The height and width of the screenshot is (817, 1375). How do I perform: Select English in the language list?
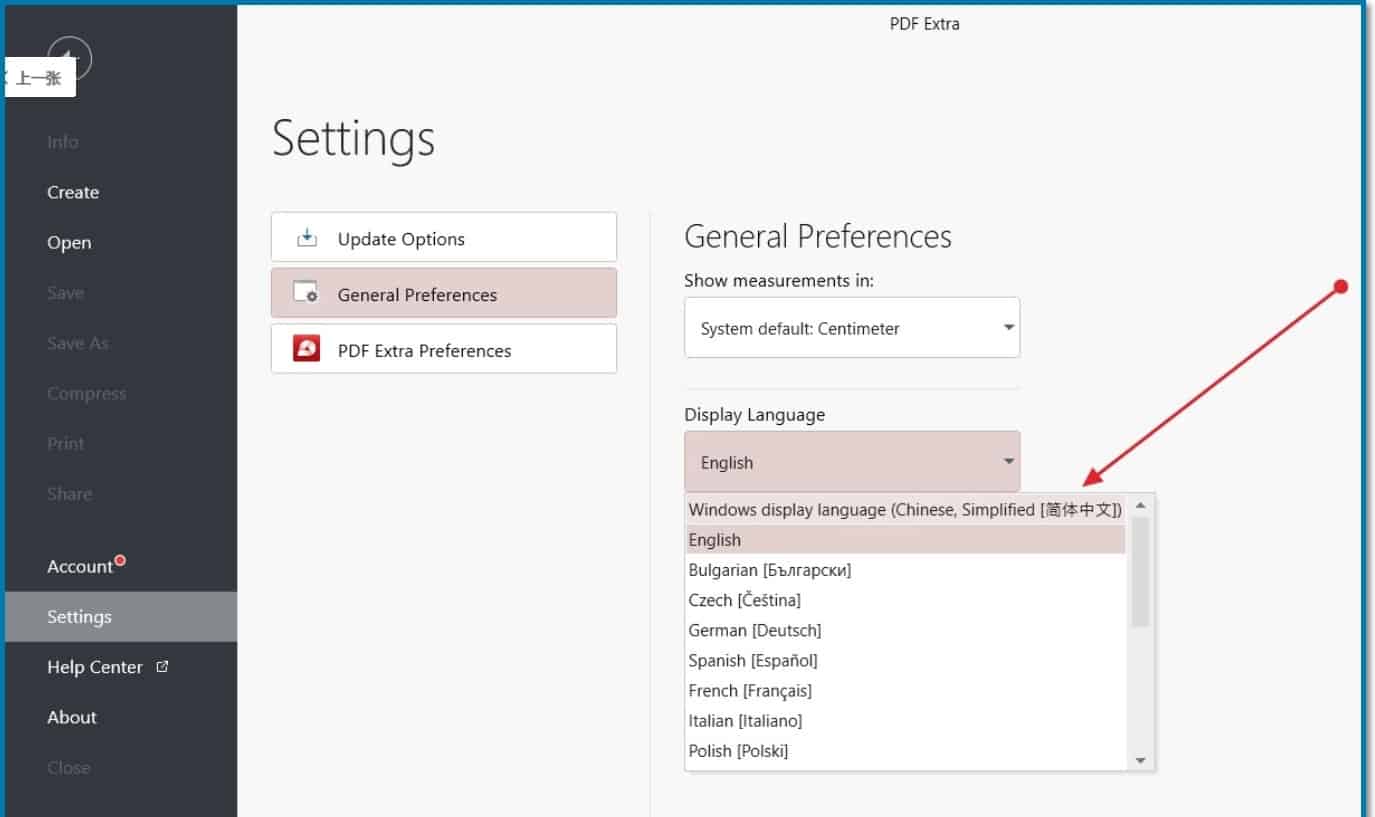[x=906, y=540]
